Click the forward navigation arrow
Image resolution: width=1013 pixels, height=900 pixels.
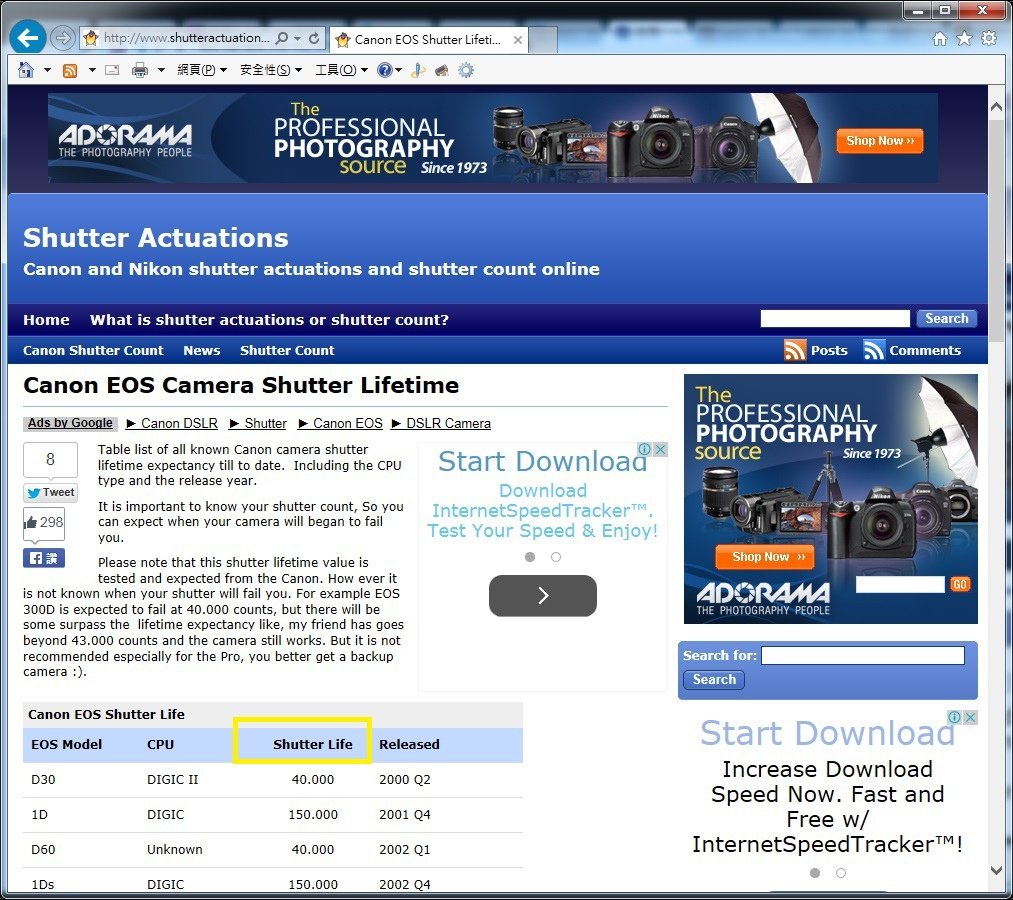[x=62, y=38]
